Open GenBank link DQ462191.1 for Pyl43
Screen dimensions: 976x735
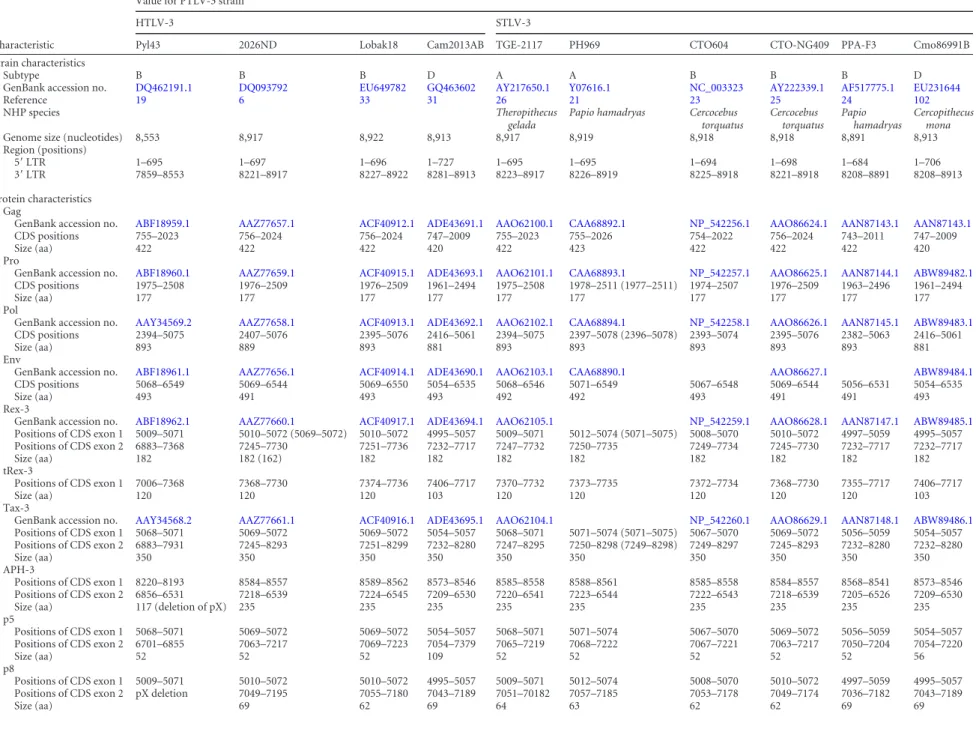click(164, 88)
